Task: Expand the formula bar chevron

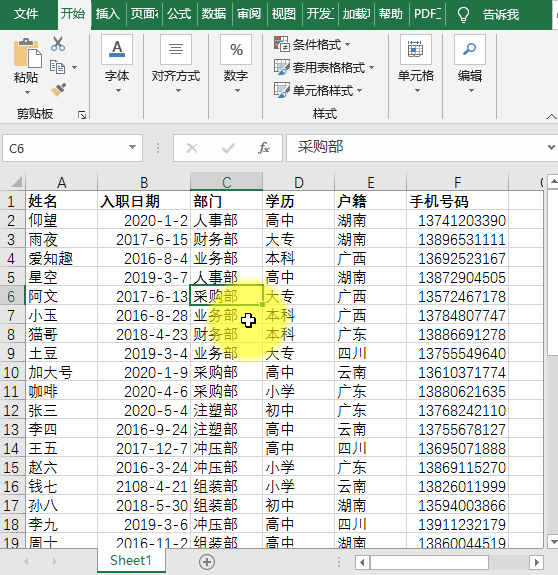Action: [551, 147]
